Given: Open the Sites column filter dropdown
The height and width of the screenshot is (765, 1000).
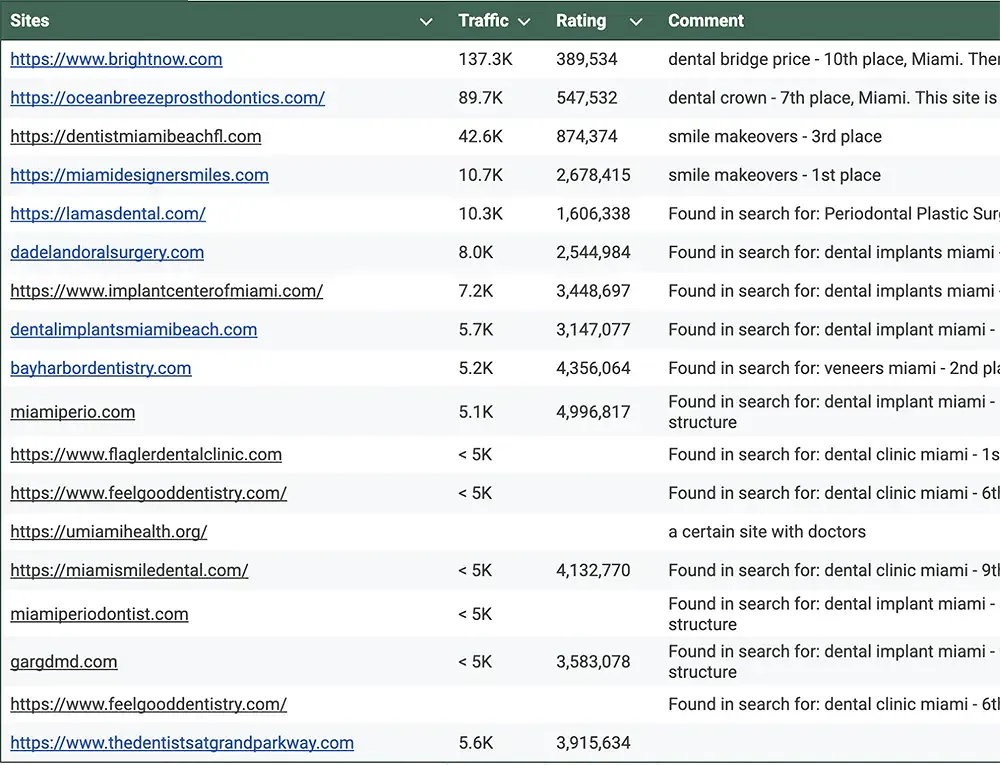Looking at the screenshot, I should pos(426,21).
